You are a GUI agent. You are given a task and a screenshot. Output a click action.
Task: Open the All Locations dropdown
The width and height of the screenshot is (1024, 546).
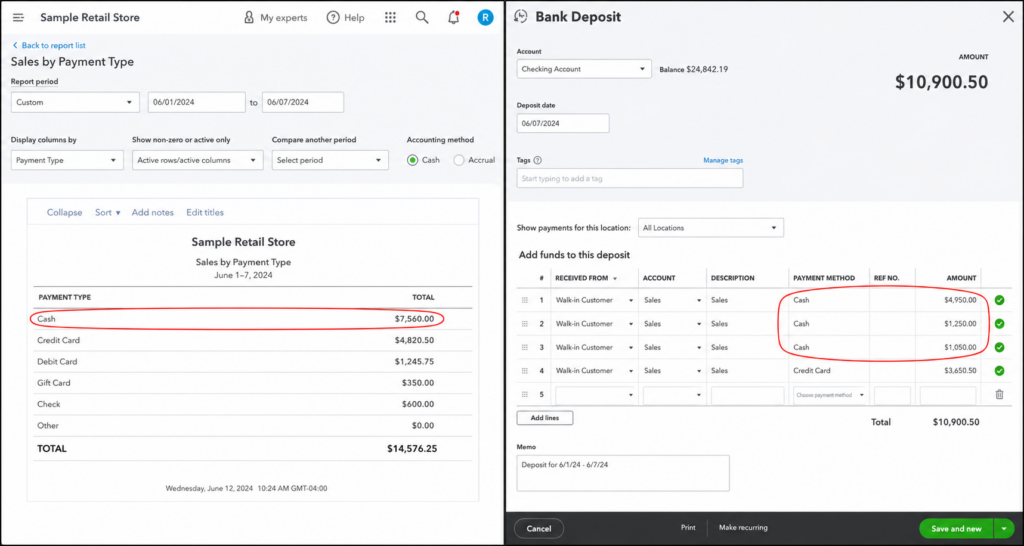(x=711, y=228)
